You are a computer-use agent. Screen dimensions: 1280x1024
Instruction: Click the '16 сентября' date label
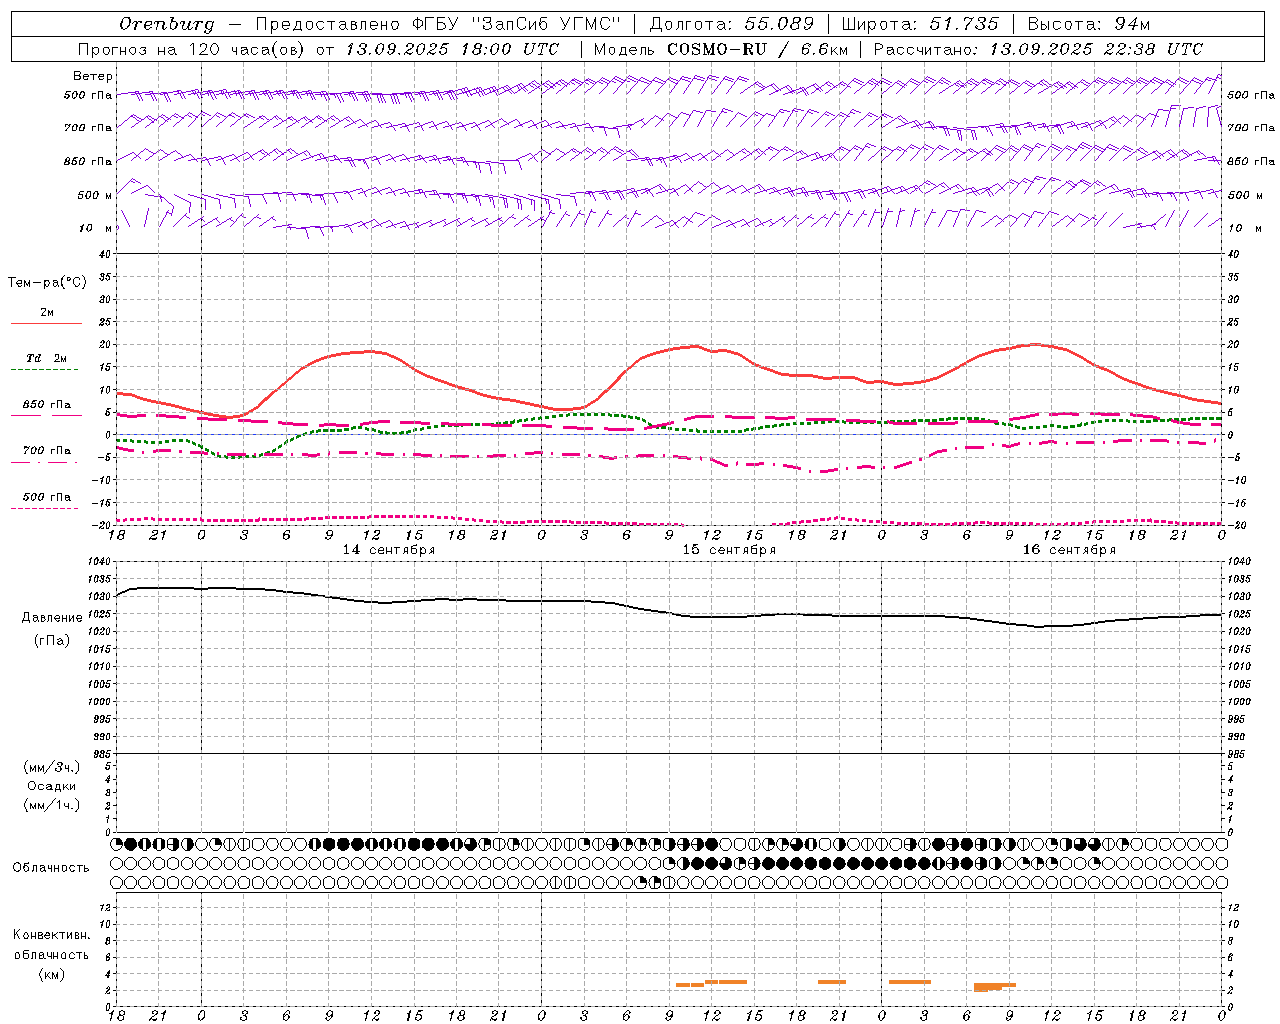point(1069,550)
